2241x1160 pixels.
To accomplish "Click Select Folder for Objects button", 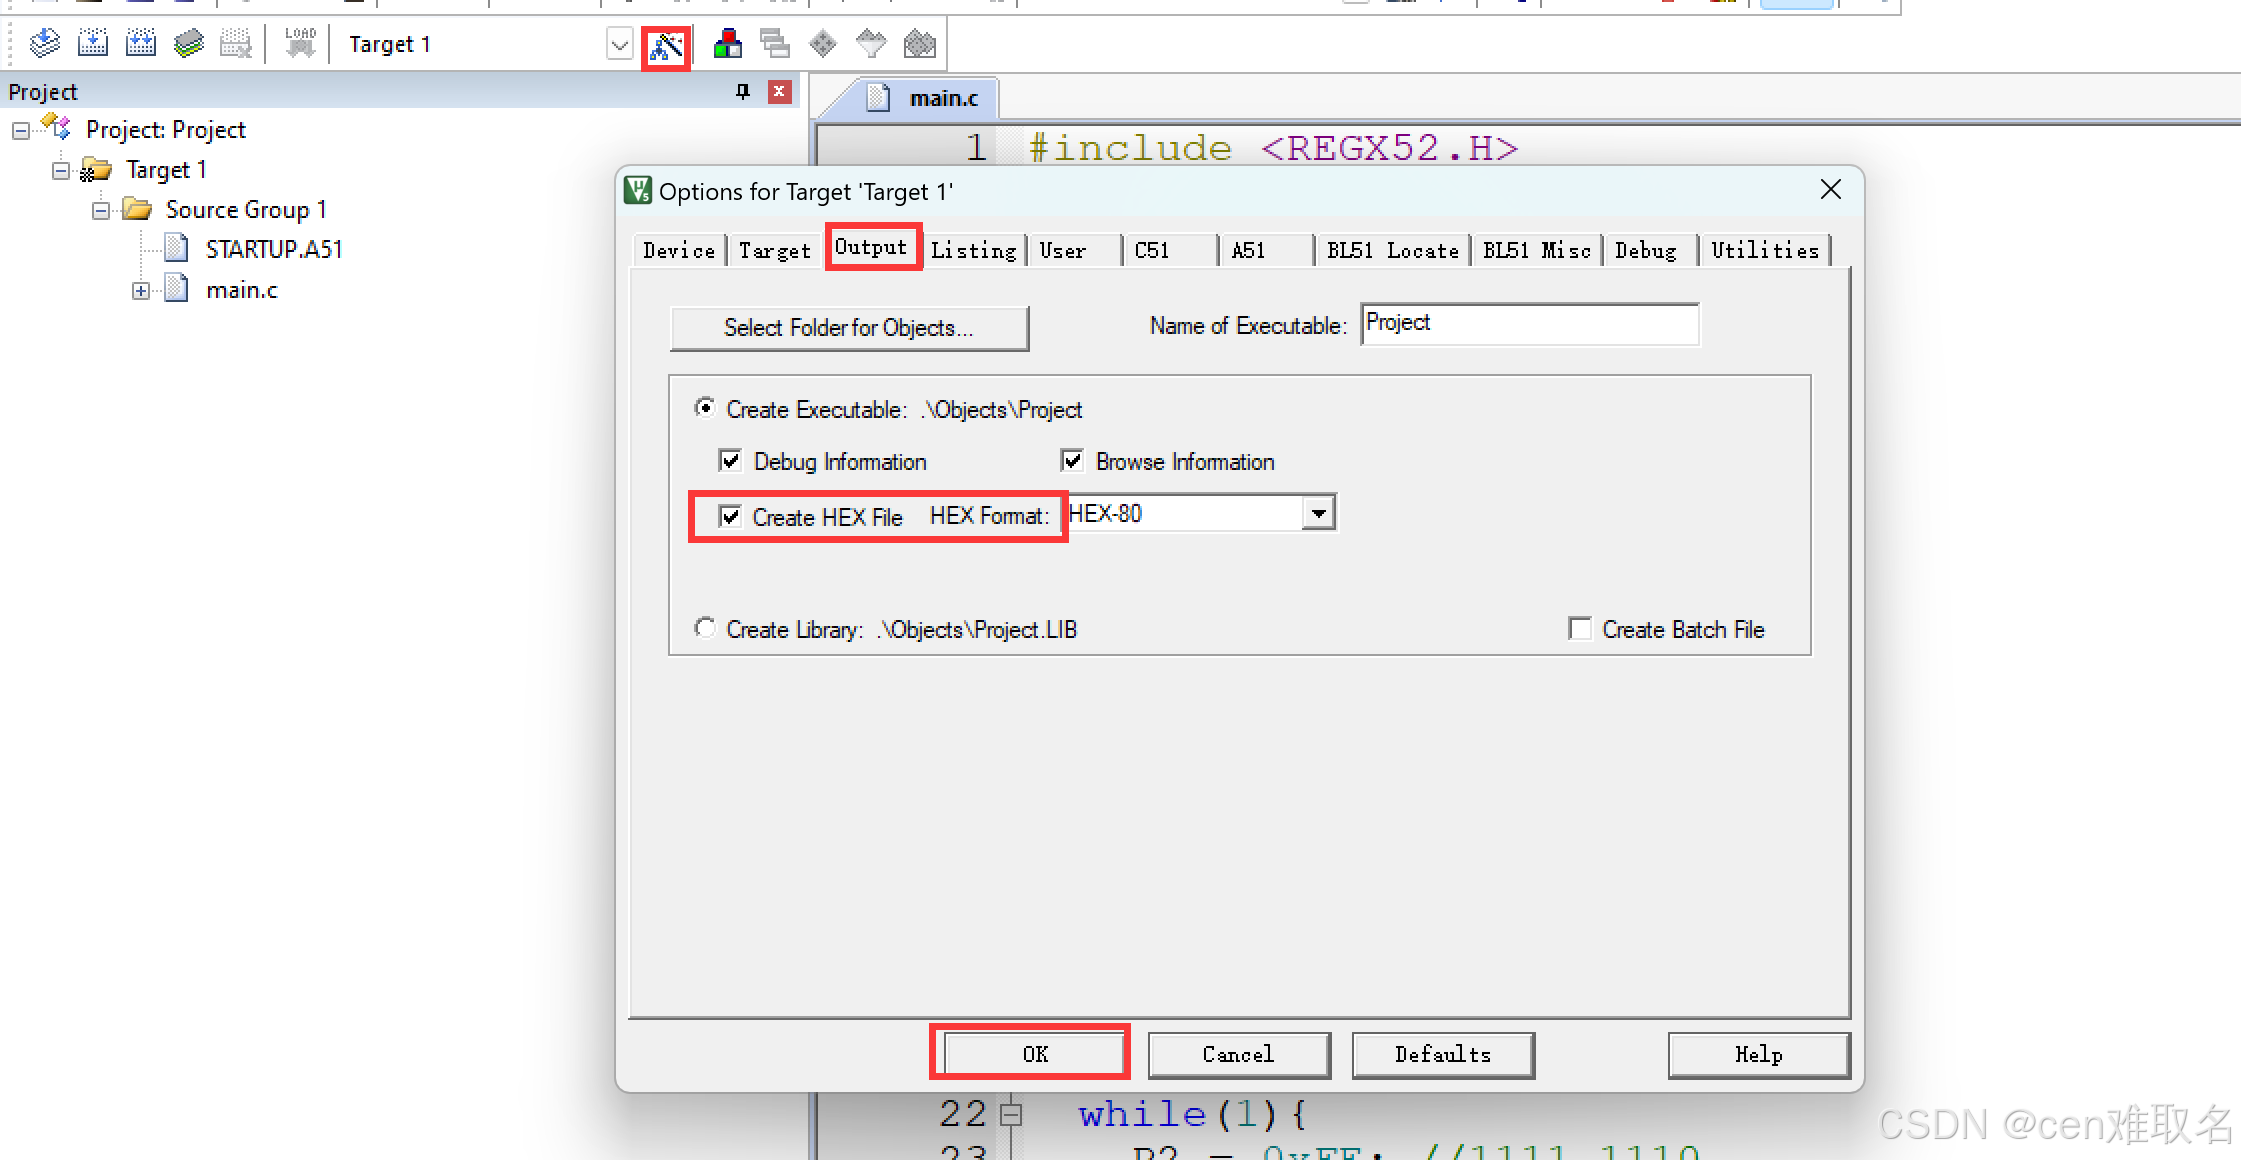I will (x=848, y=328).
